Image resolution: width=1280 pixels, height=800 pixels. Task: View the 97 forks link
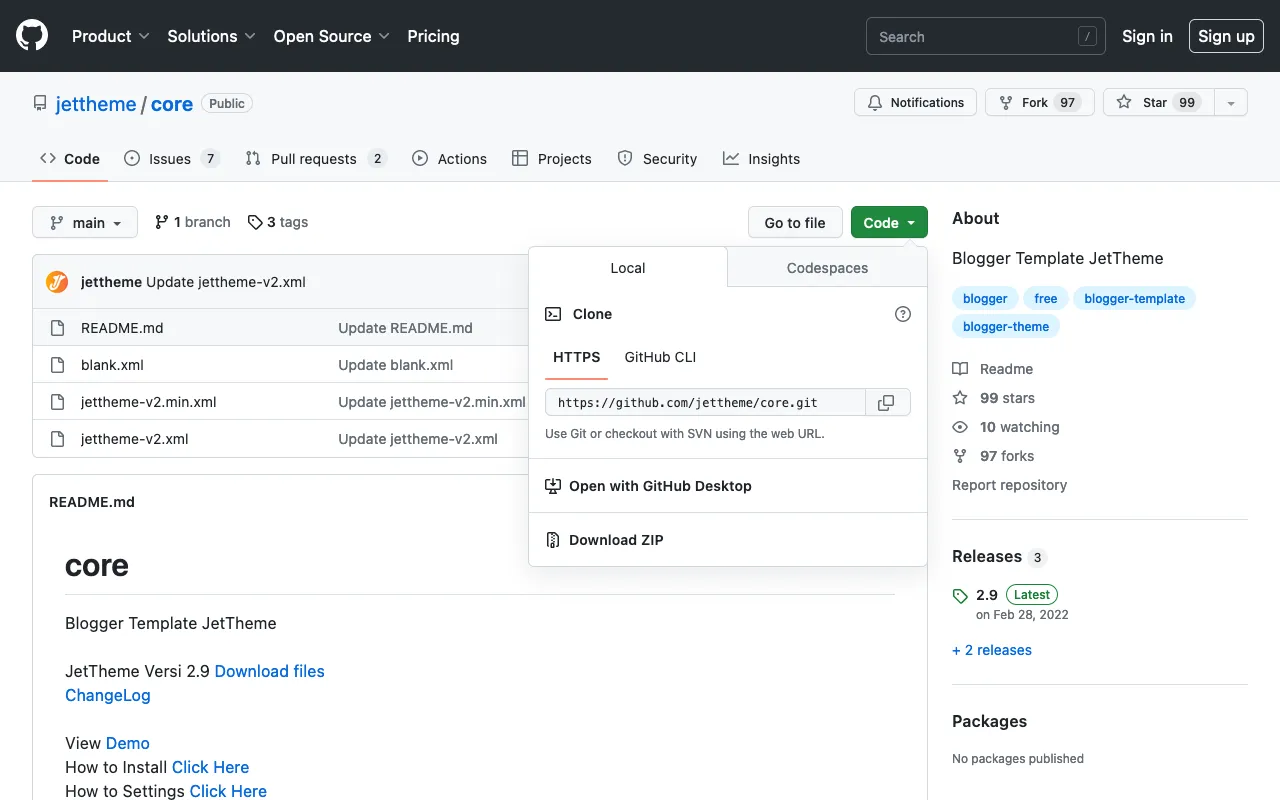(x=993, y=456)
